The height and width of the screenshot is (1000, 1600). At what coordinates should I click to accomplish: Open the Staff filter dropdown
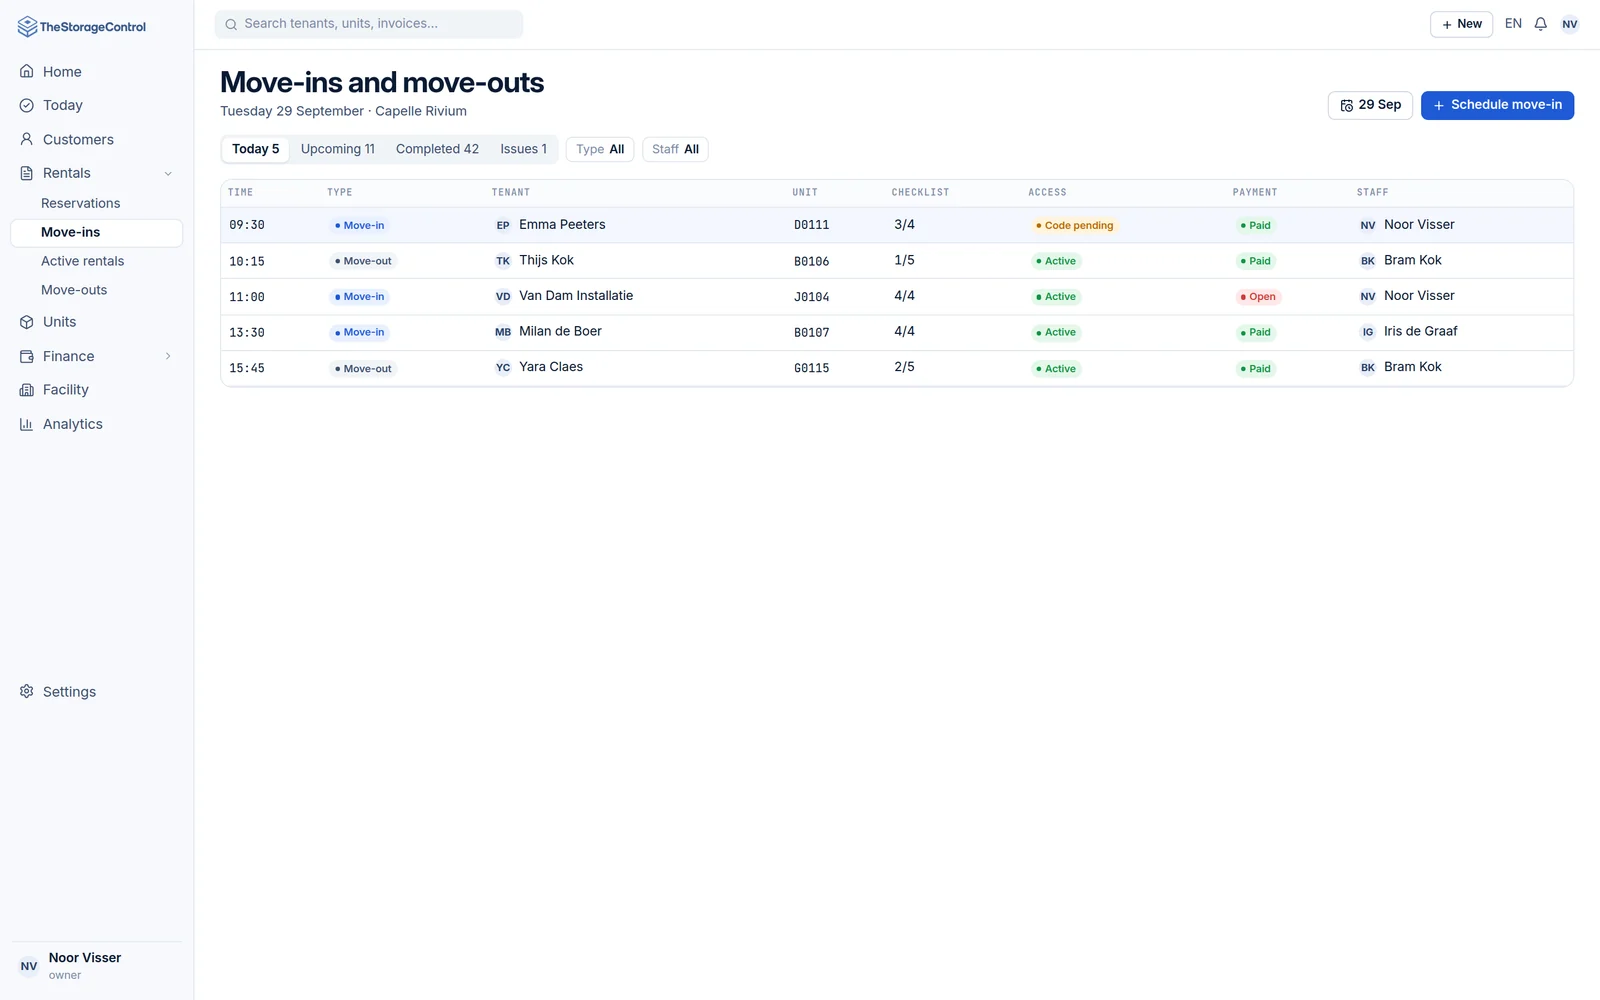pos(675,149)
